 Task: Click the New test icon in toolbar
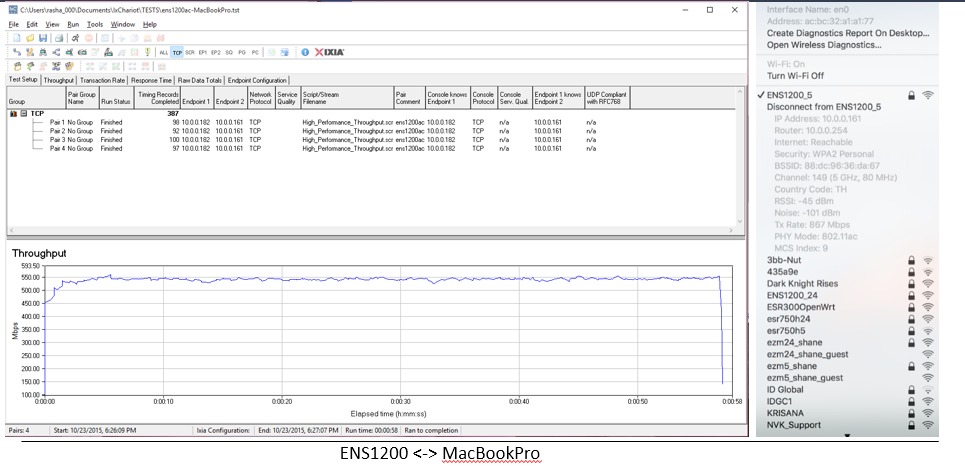click(17, 38)
